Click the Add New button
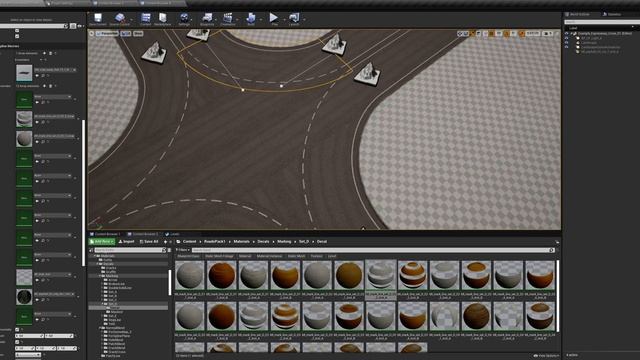The width and height of the screenshot is (640, 360). click(x=102, y=242)
